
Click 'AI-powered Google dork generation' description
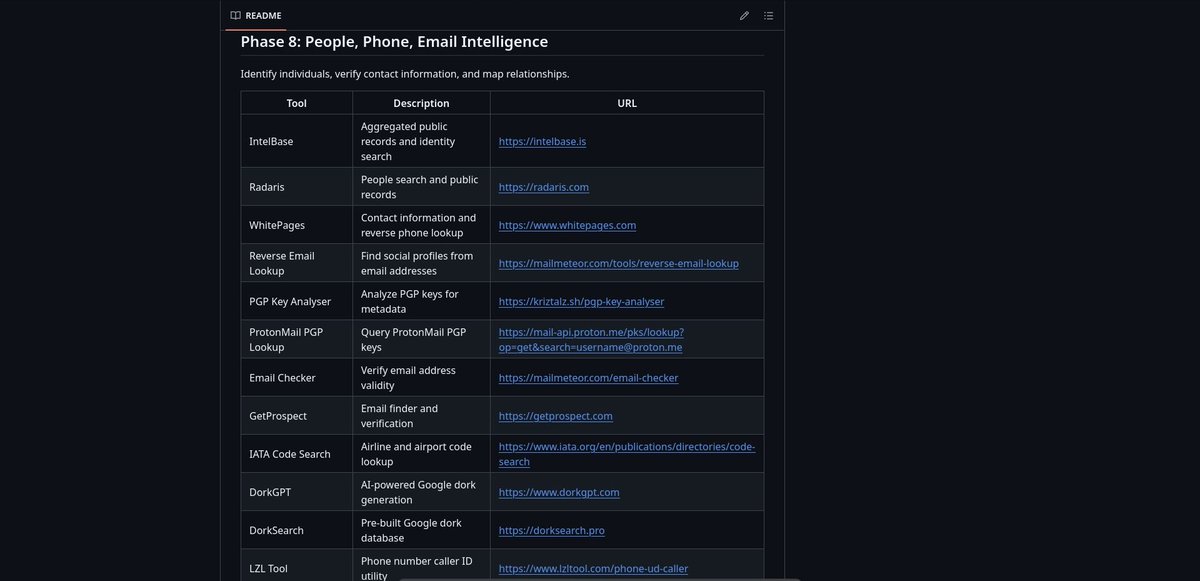[x=418, y=492]
